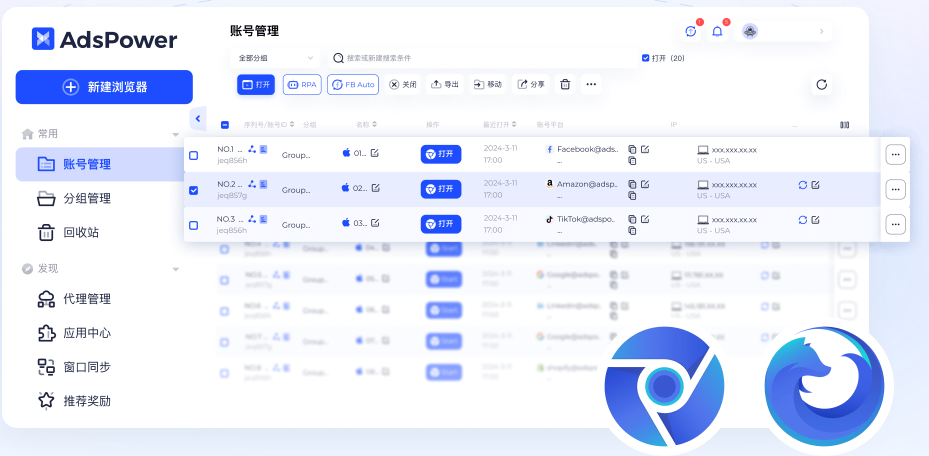Collapse the 发现 sidebar section
The width and height of the screenshot is (929, 456).
tap(175, 269)
